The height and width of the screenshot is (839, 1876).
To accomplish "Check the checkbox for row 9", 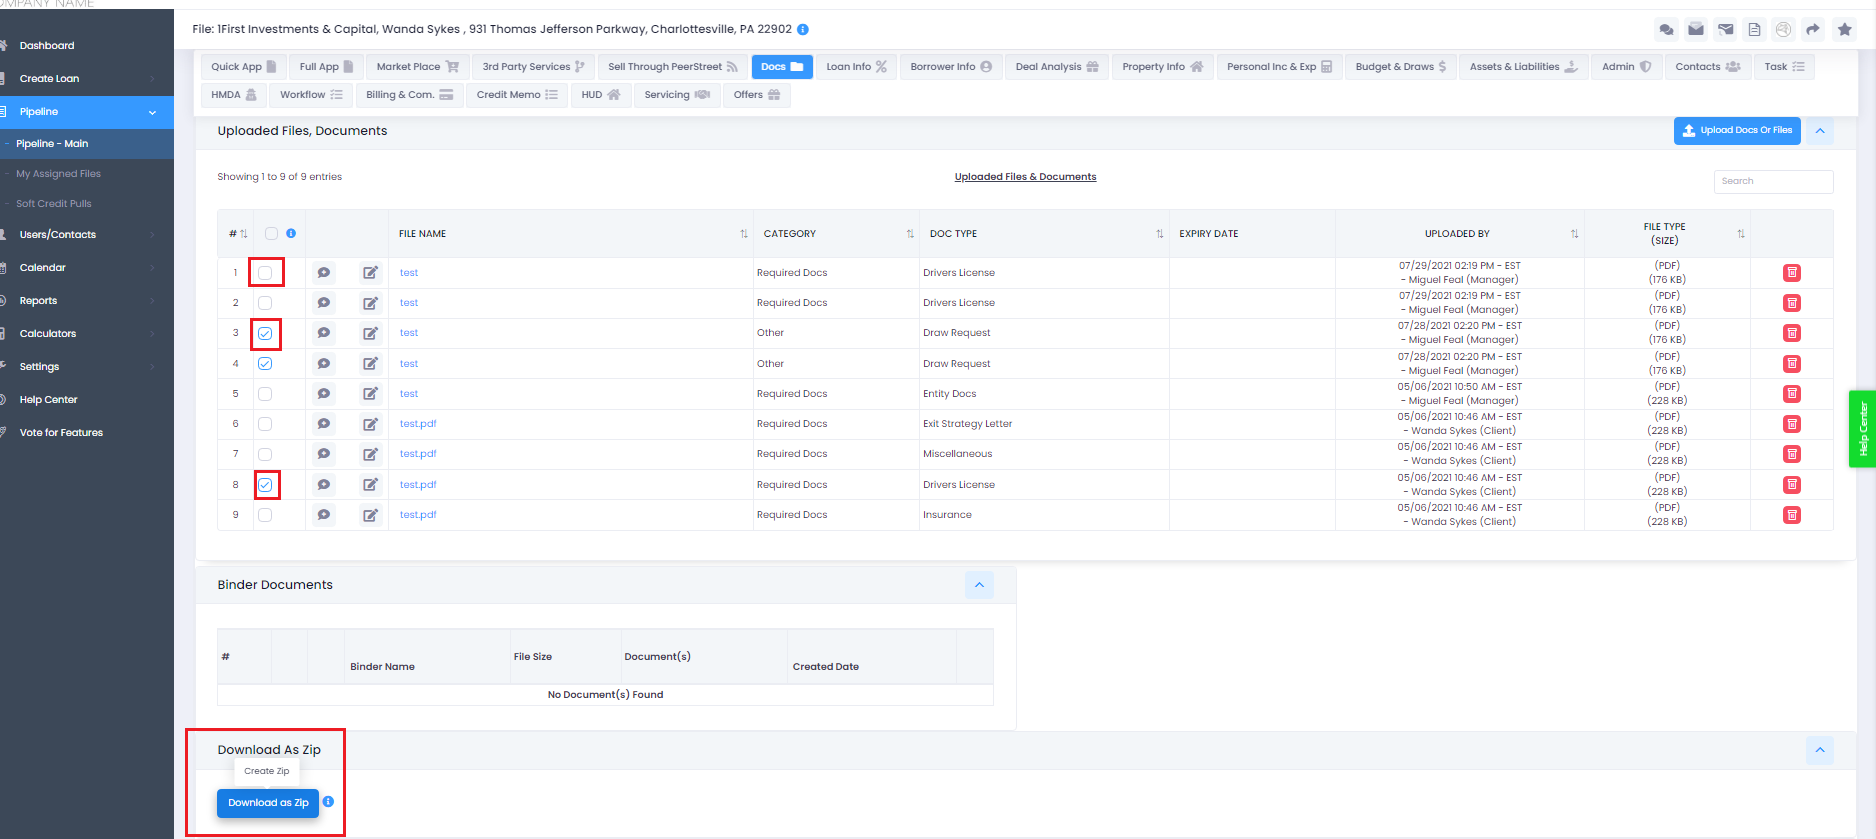I will click(x=265, y=515).
